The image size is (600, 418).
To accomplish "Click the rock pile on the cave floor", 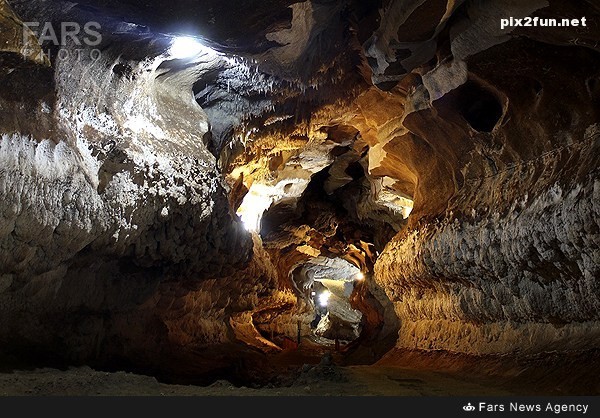I will coord(320,370).
